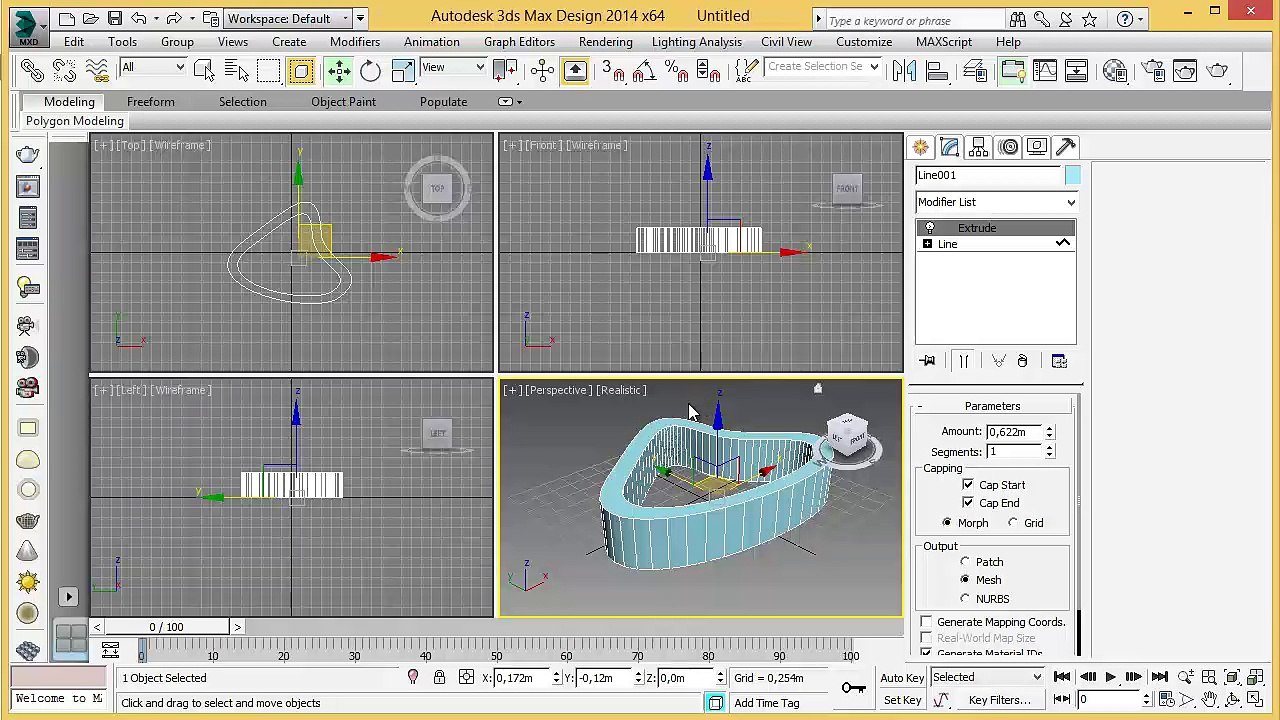The image size is (1280, 720).
Task: Select NURBS output option
Action: coord(965,599)
